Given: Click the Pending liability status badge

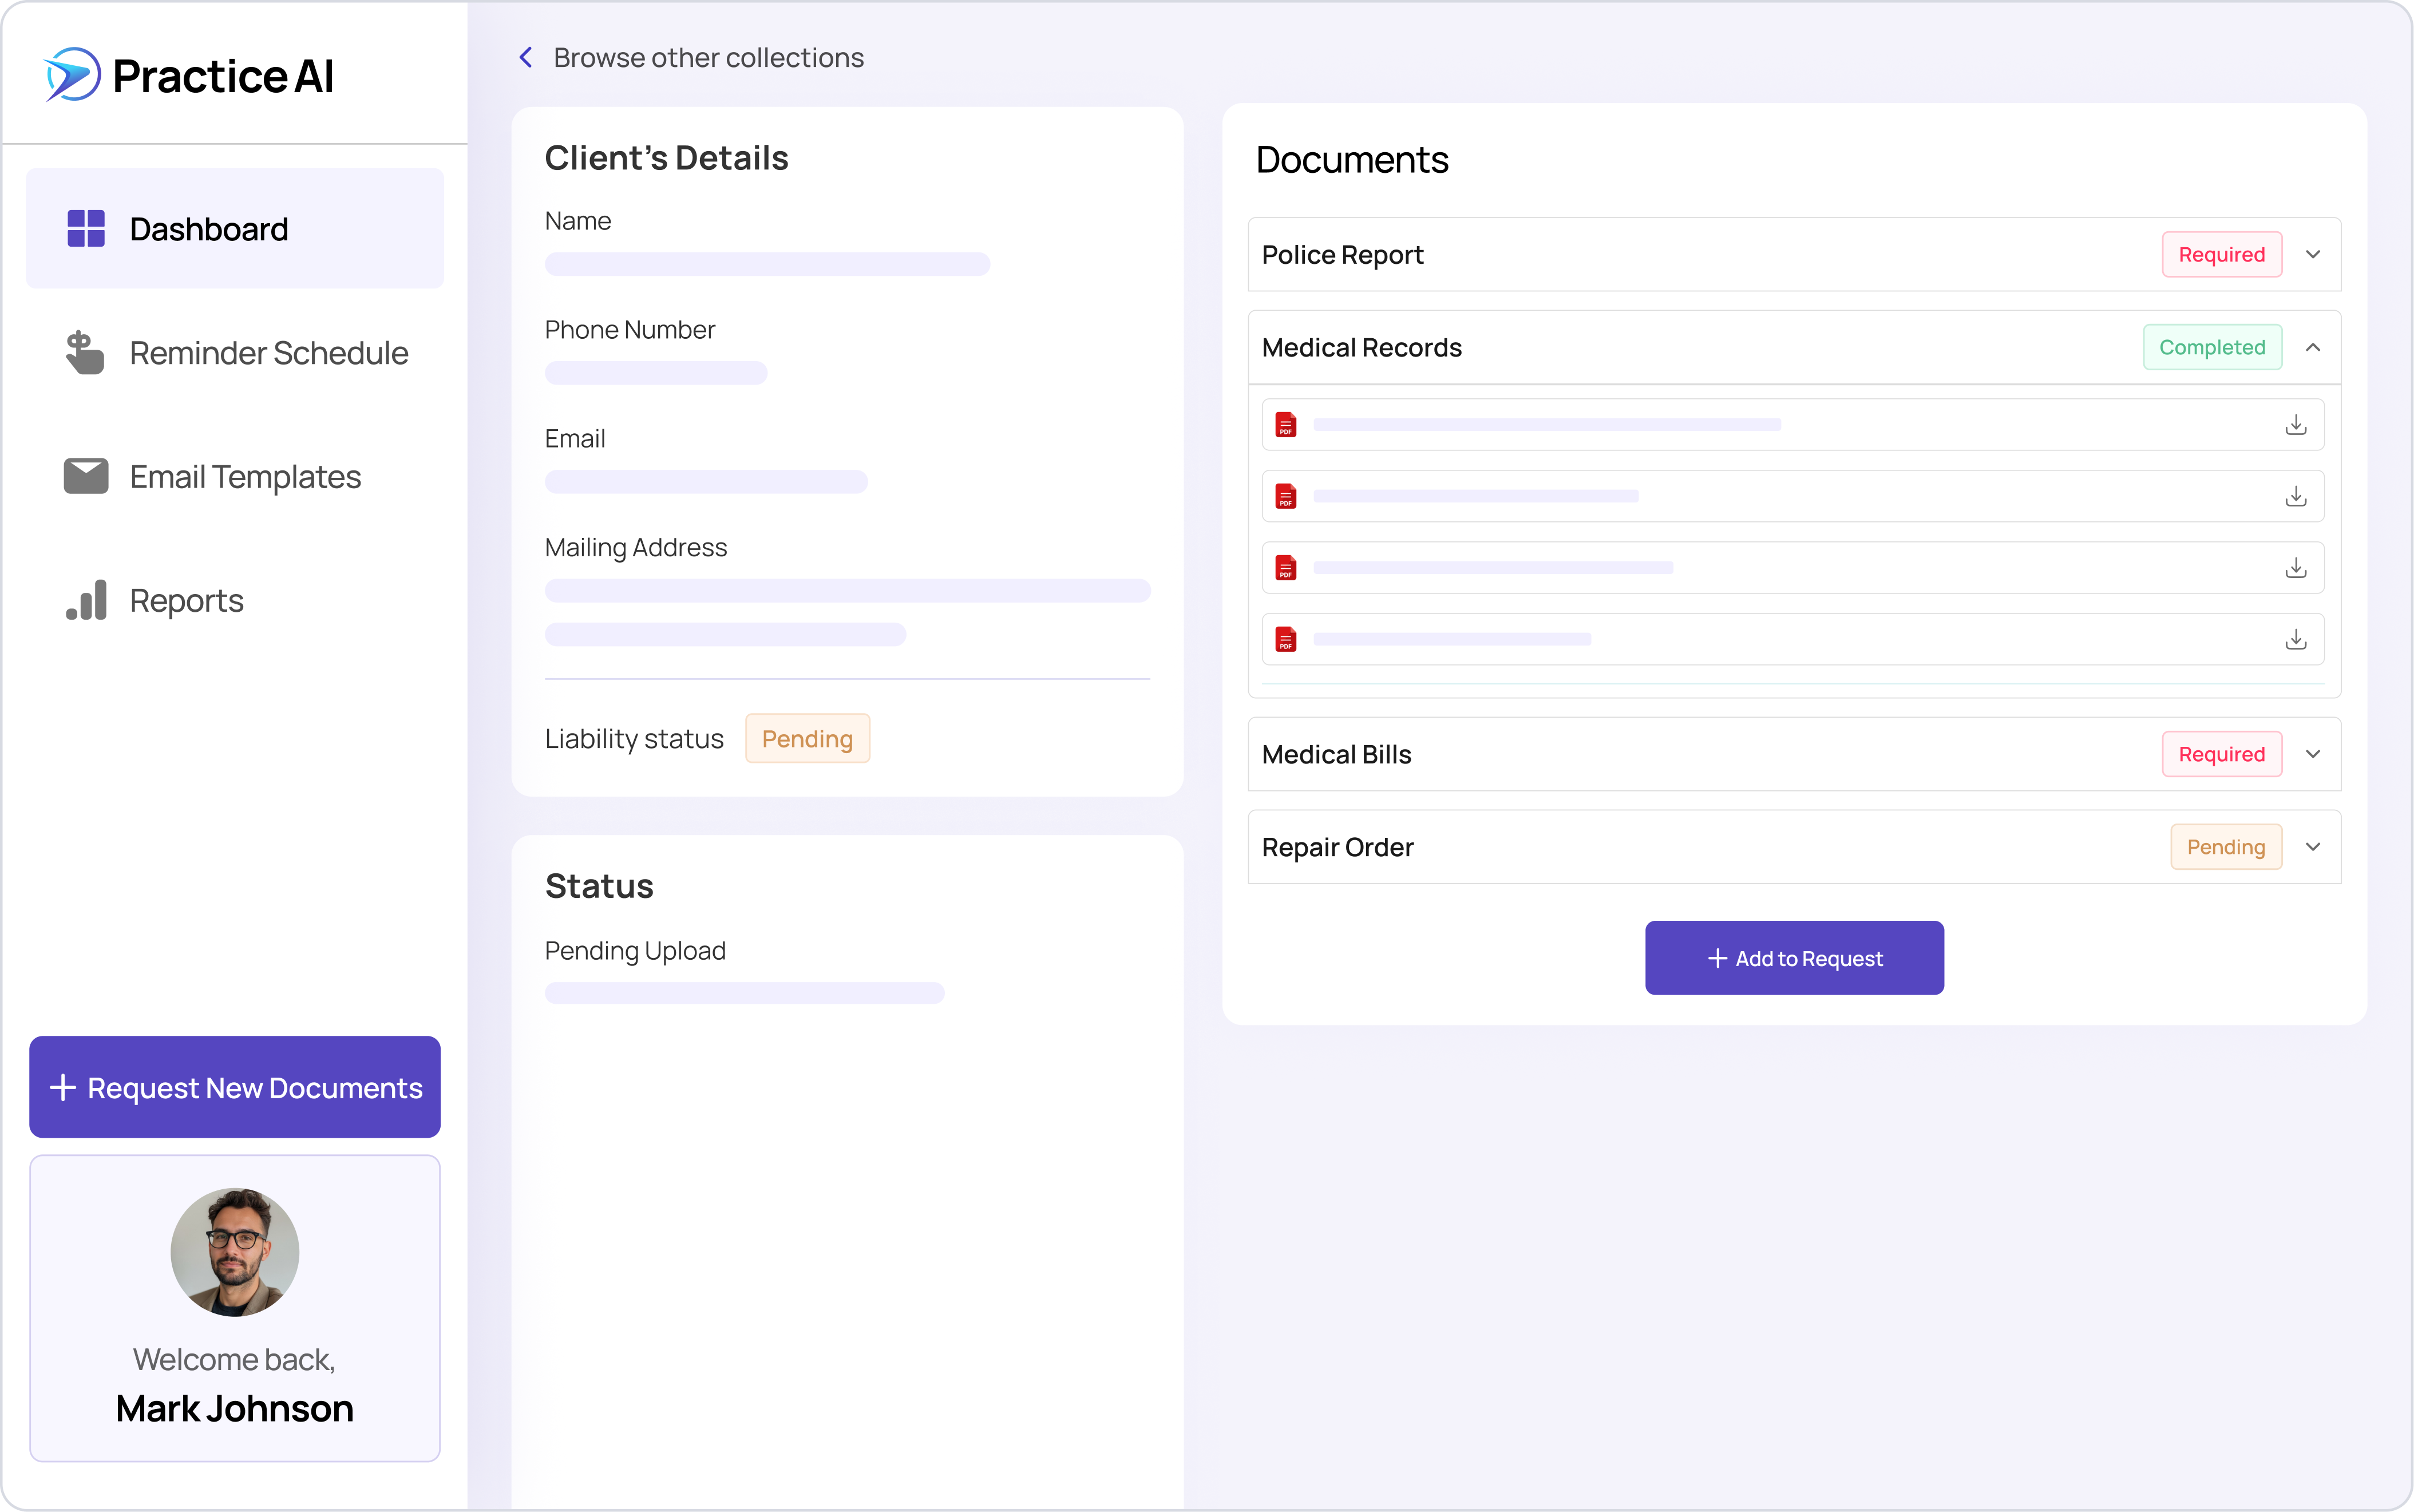Looking at the screenshot, I should point(807,738).
